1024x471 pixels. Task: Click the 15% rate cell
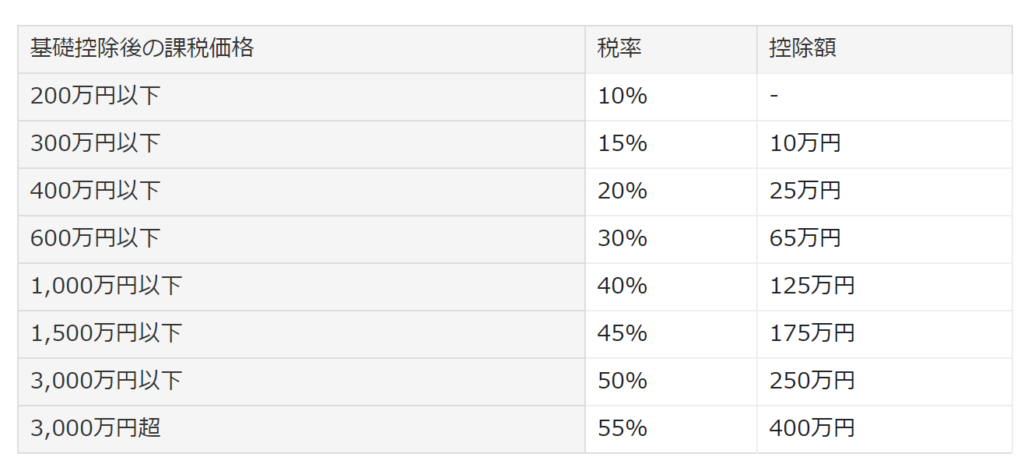tap(671, 144)
